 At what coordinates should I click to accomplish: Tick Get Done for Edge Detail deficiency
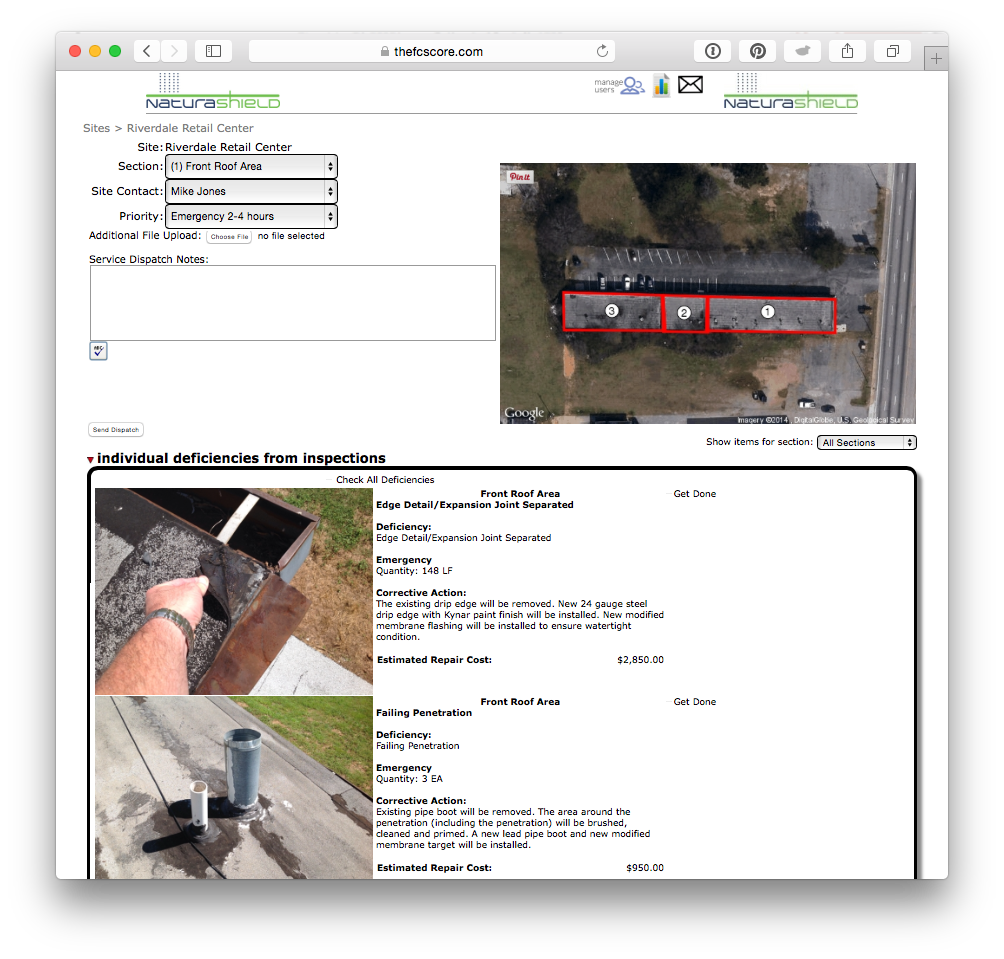pos(668,494)
